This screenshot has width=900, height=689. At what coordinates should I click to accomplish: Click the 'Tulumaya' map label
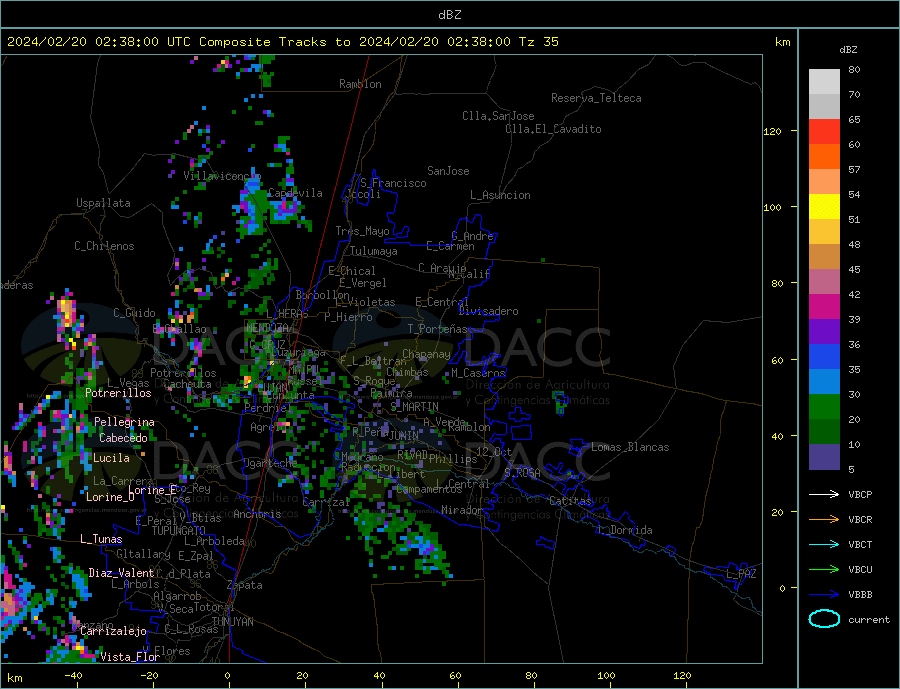[x=374, y=251]
